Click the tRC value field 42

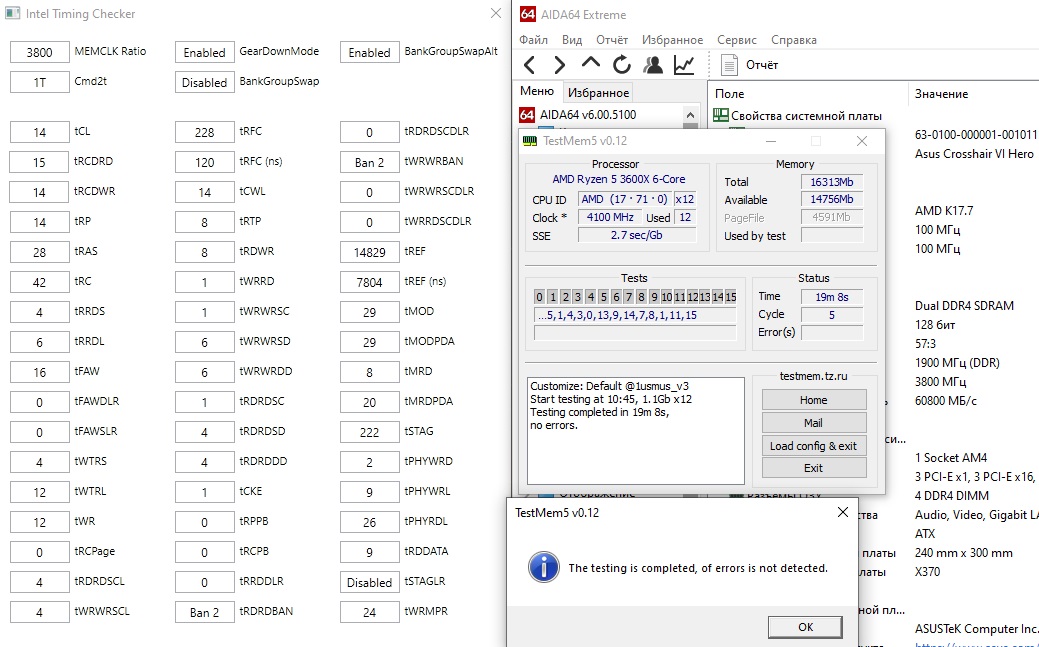[40, 282]
